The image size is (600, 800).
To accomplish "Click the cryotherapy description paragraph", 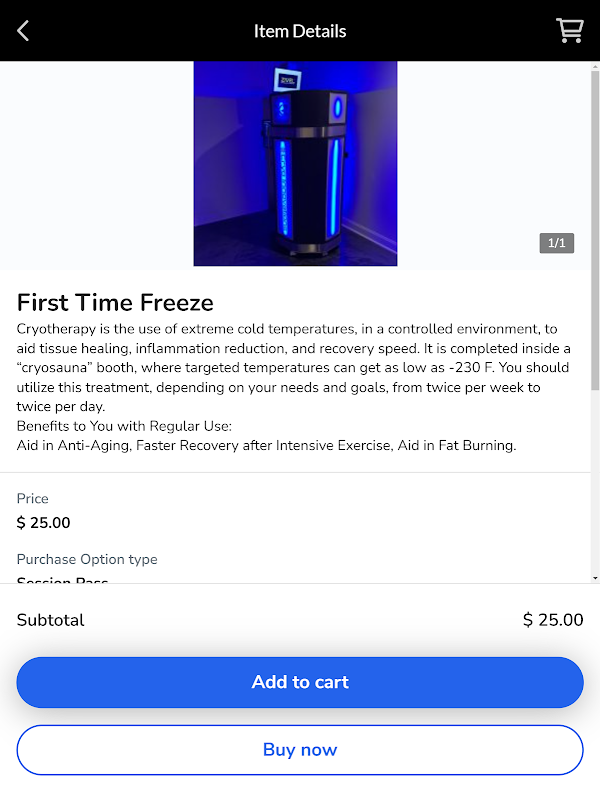I will tap(293, 367).
